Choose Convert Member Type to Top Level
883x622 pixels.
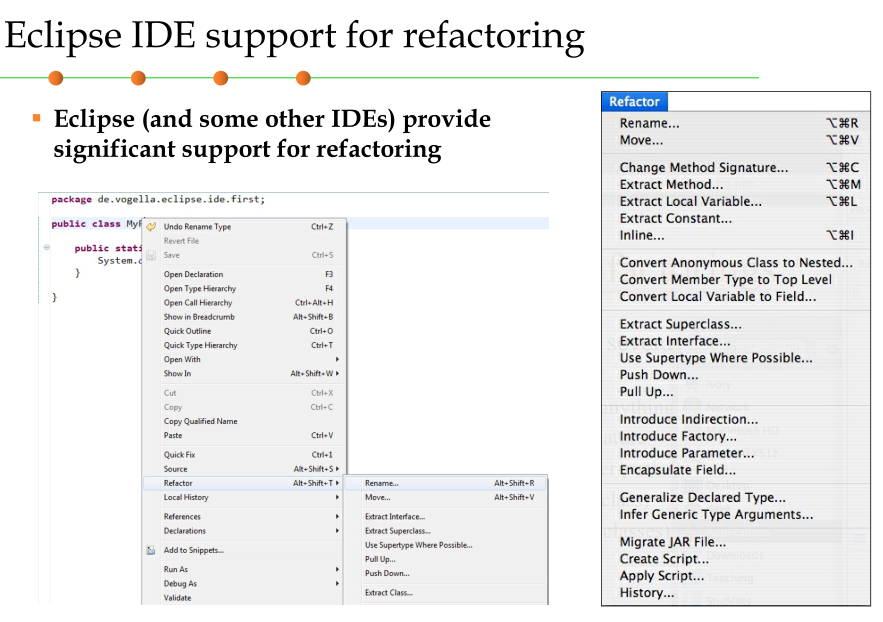pyautogui.click(x=736, y=280)
